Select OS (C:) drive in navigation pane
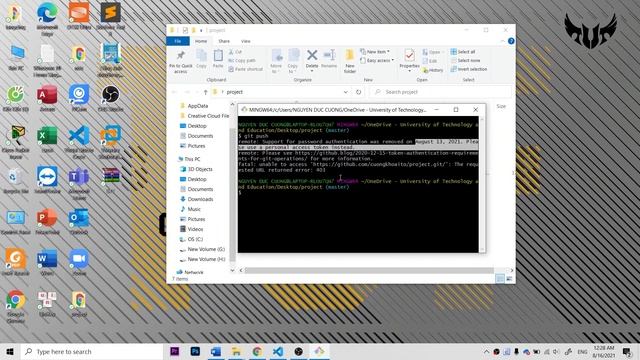 [191, 239]
